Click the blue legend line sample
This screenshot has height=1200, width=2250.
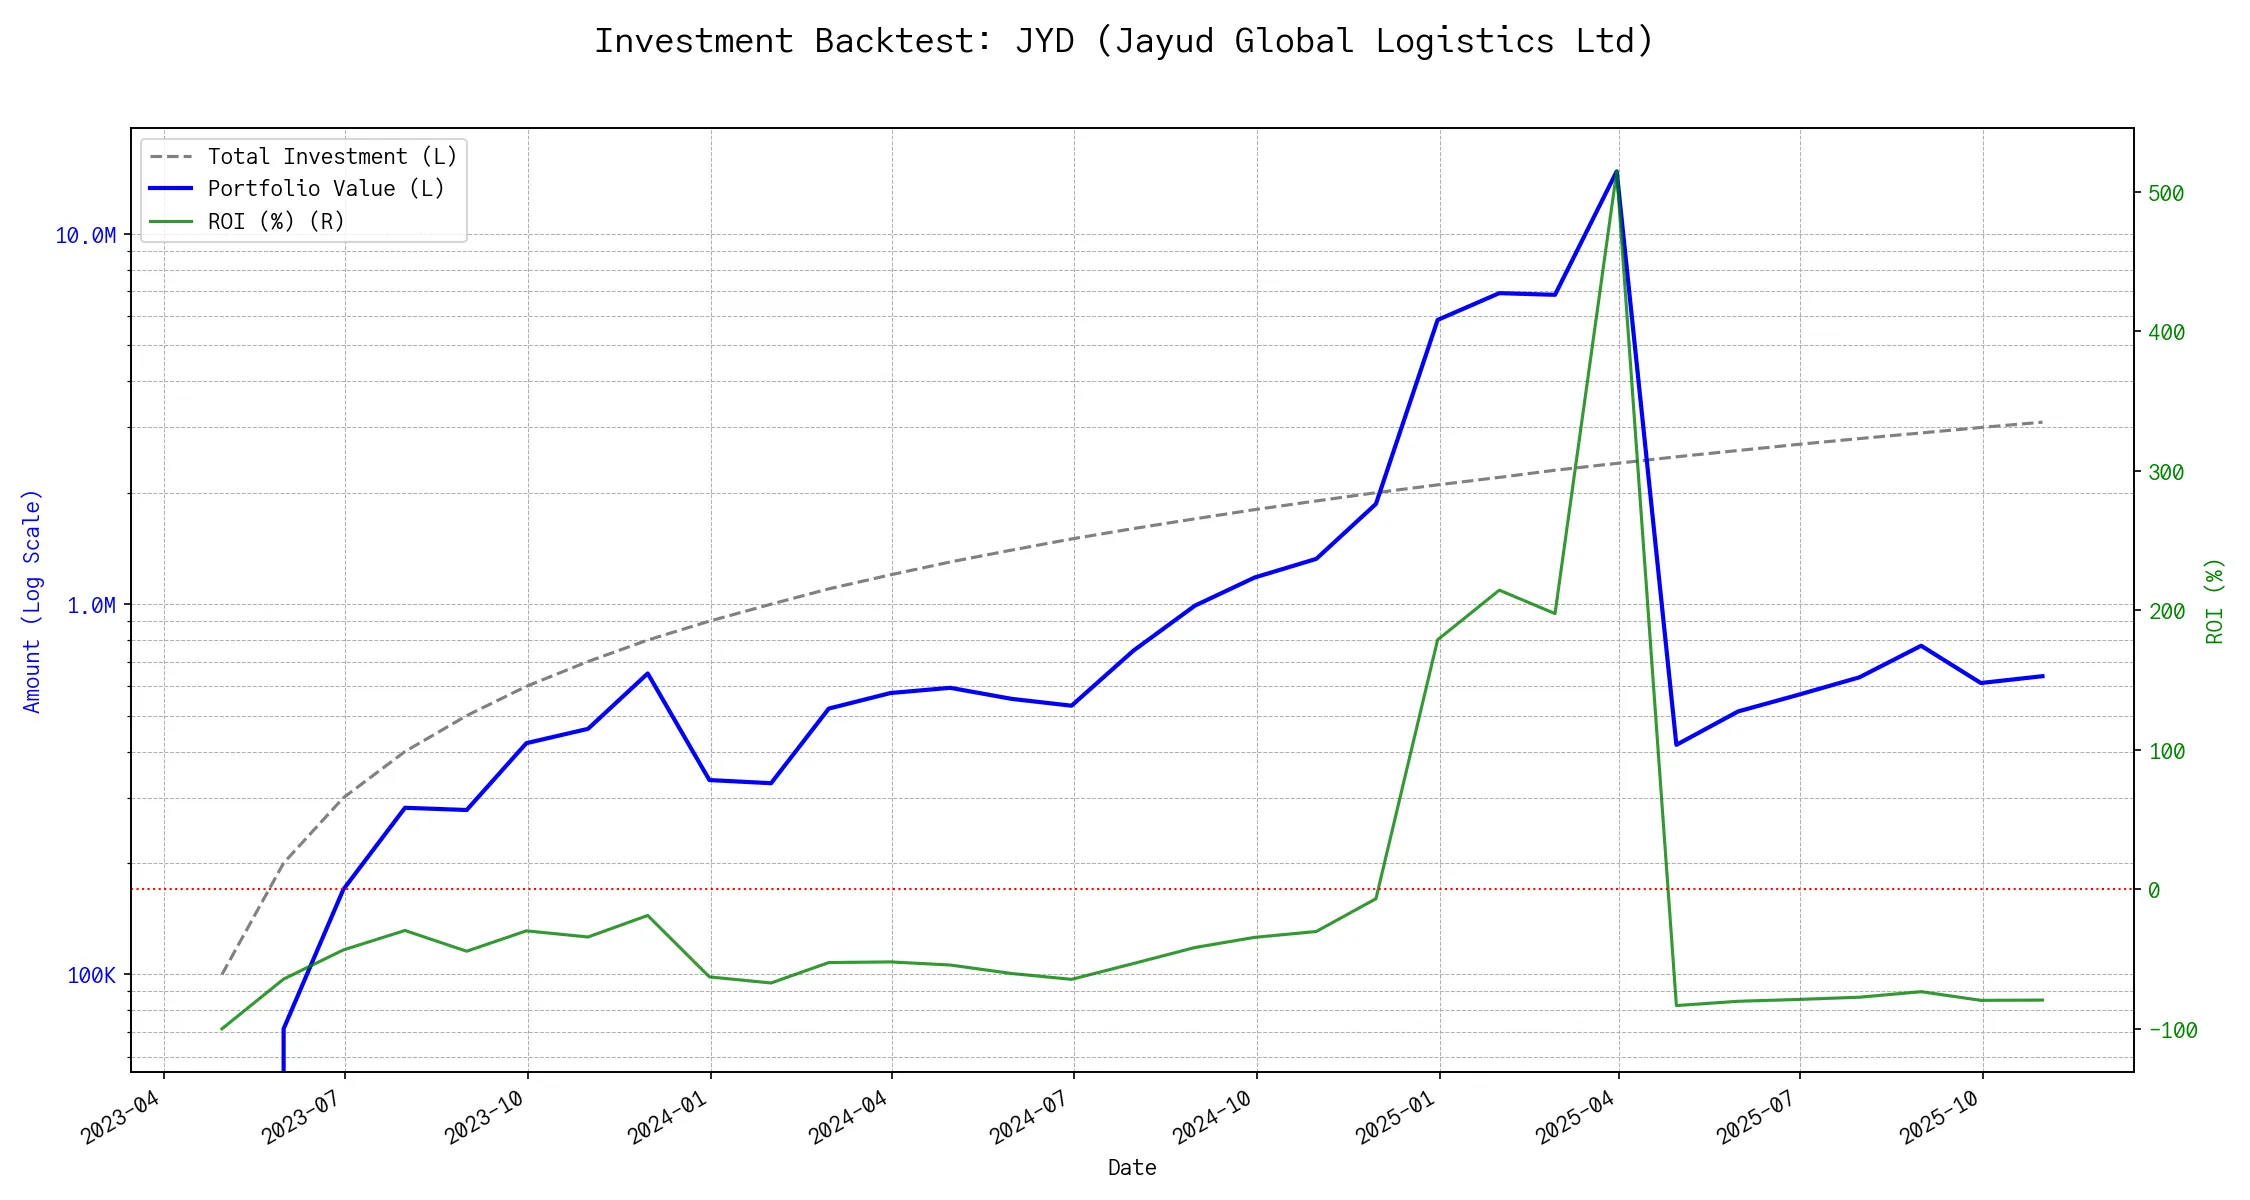coord(171,189)
